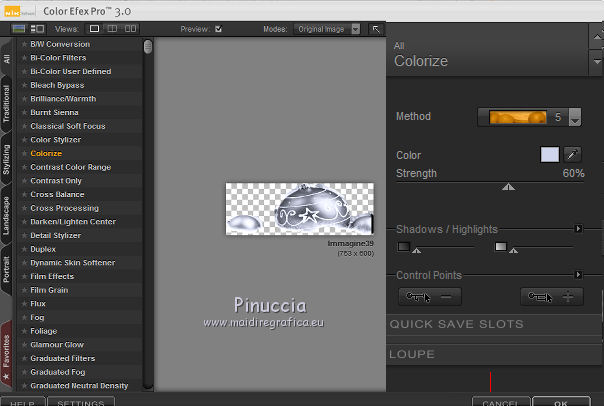The width and height of the screenshot is (604, 406).
Task: Expand the Control Points section arrow
Action: pyautogui.click(x=578, y=275)
